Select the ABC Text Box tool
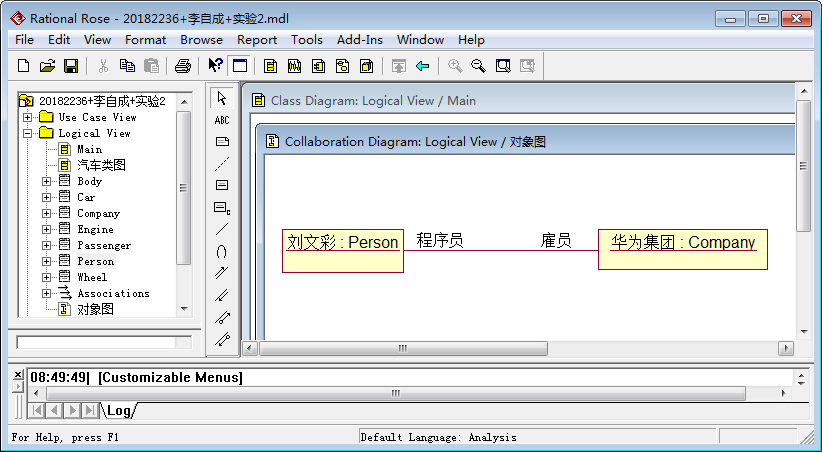822x452 pixels. [222, 120]
